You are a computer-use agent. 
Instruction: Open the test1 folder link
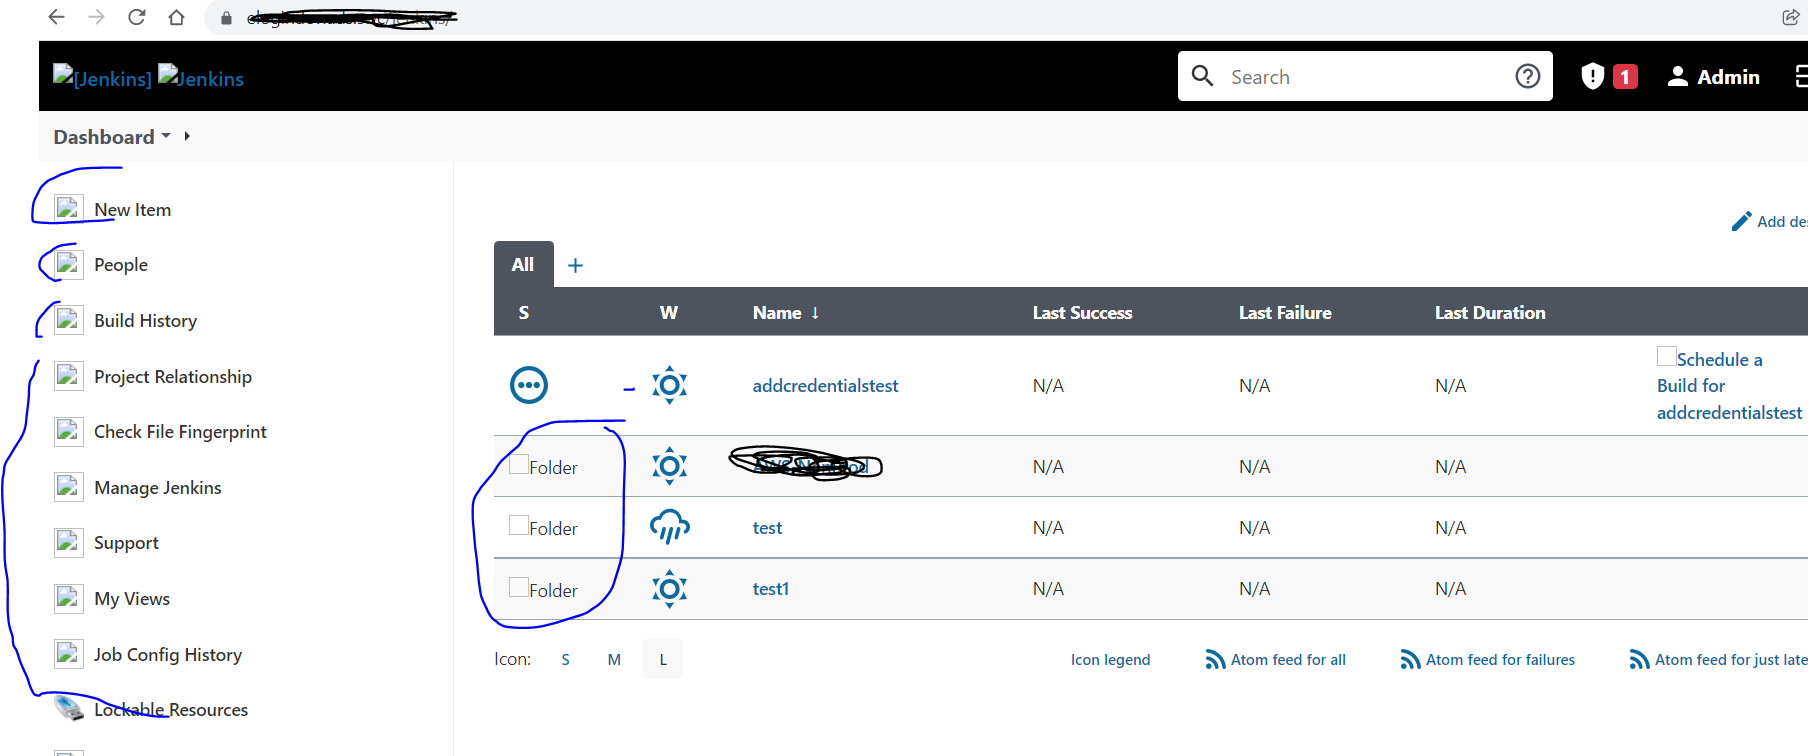[770, 588]
